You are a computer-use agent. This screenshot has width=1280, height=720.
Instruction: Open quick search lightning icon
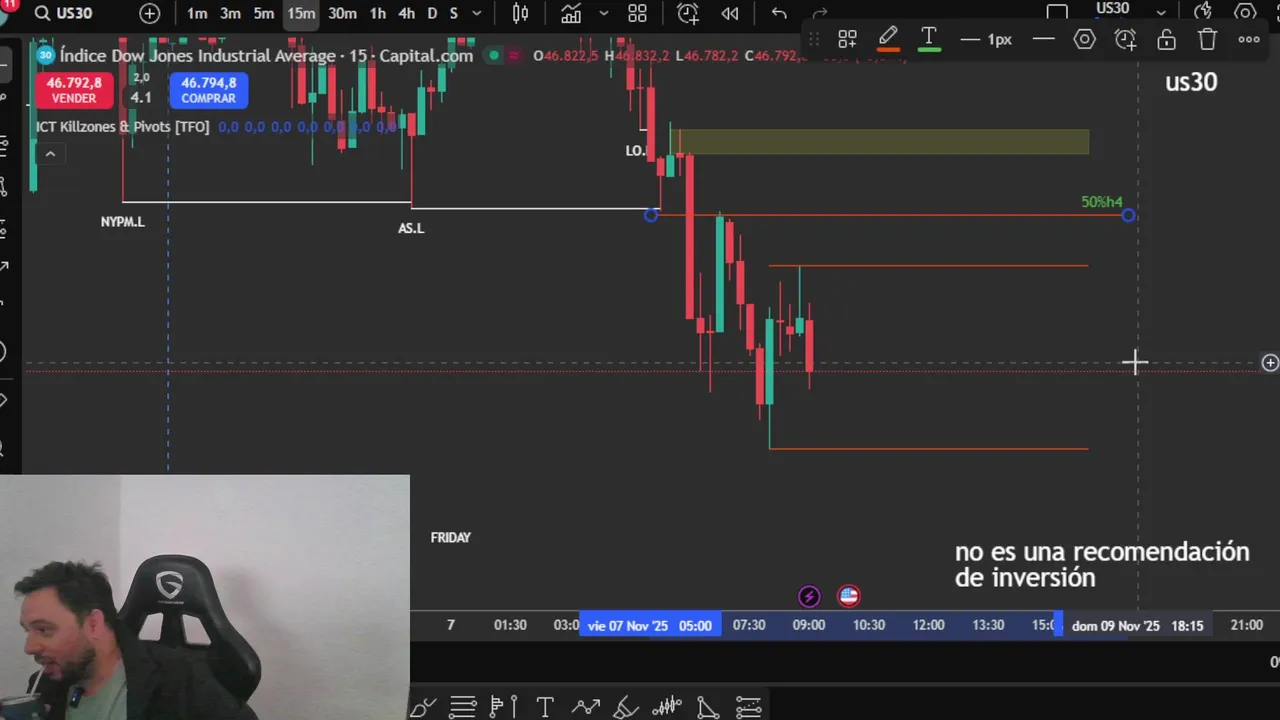point(1203,11)
